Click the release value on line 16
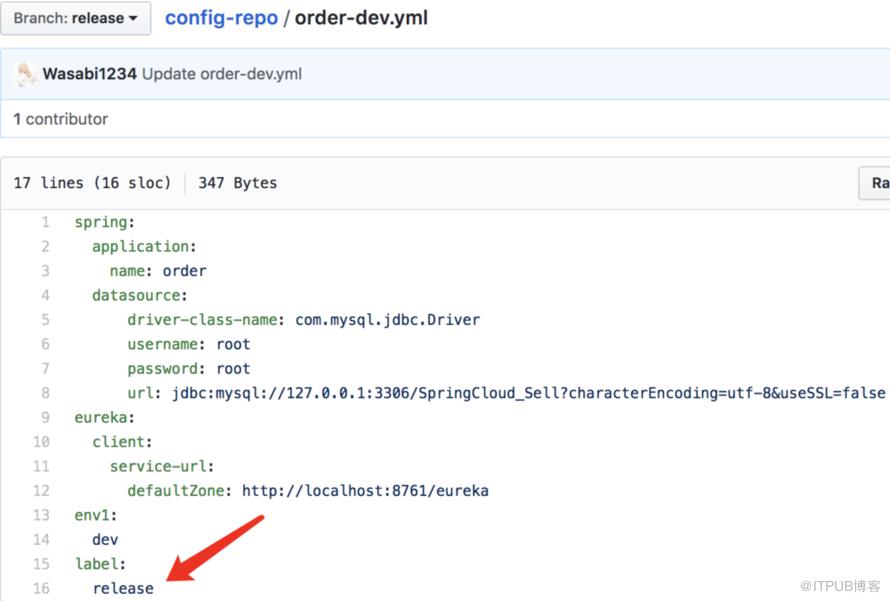890x601 pixels. tap(123, 588)
